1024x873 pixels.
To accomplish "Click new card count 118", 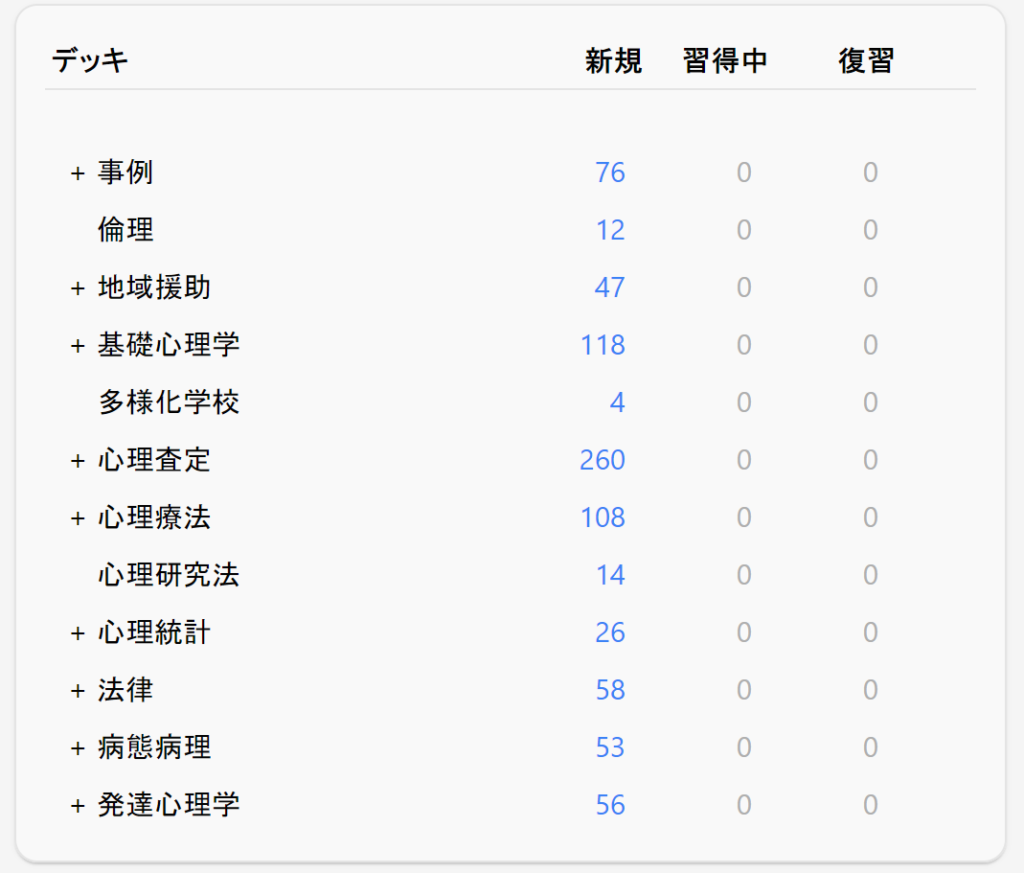I will 602,345.
